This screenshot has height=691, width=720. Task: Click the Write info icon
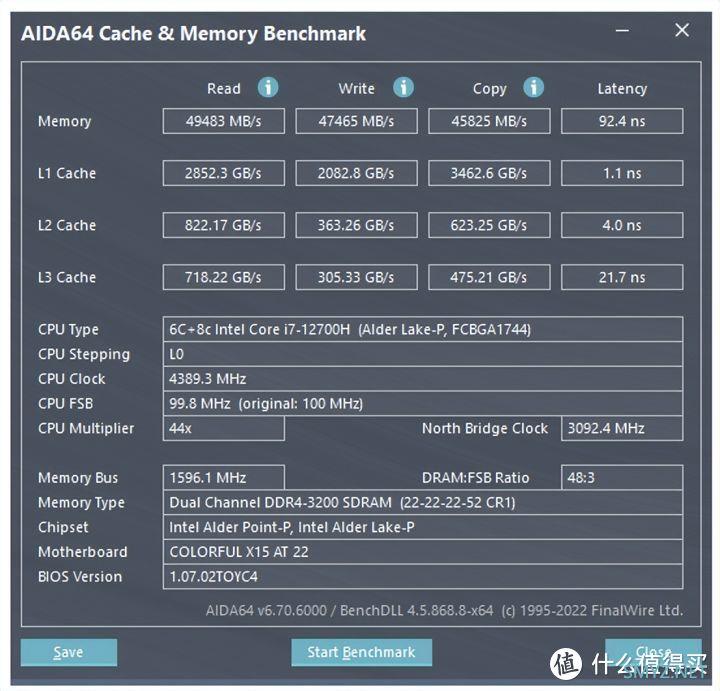click(403, 87)
